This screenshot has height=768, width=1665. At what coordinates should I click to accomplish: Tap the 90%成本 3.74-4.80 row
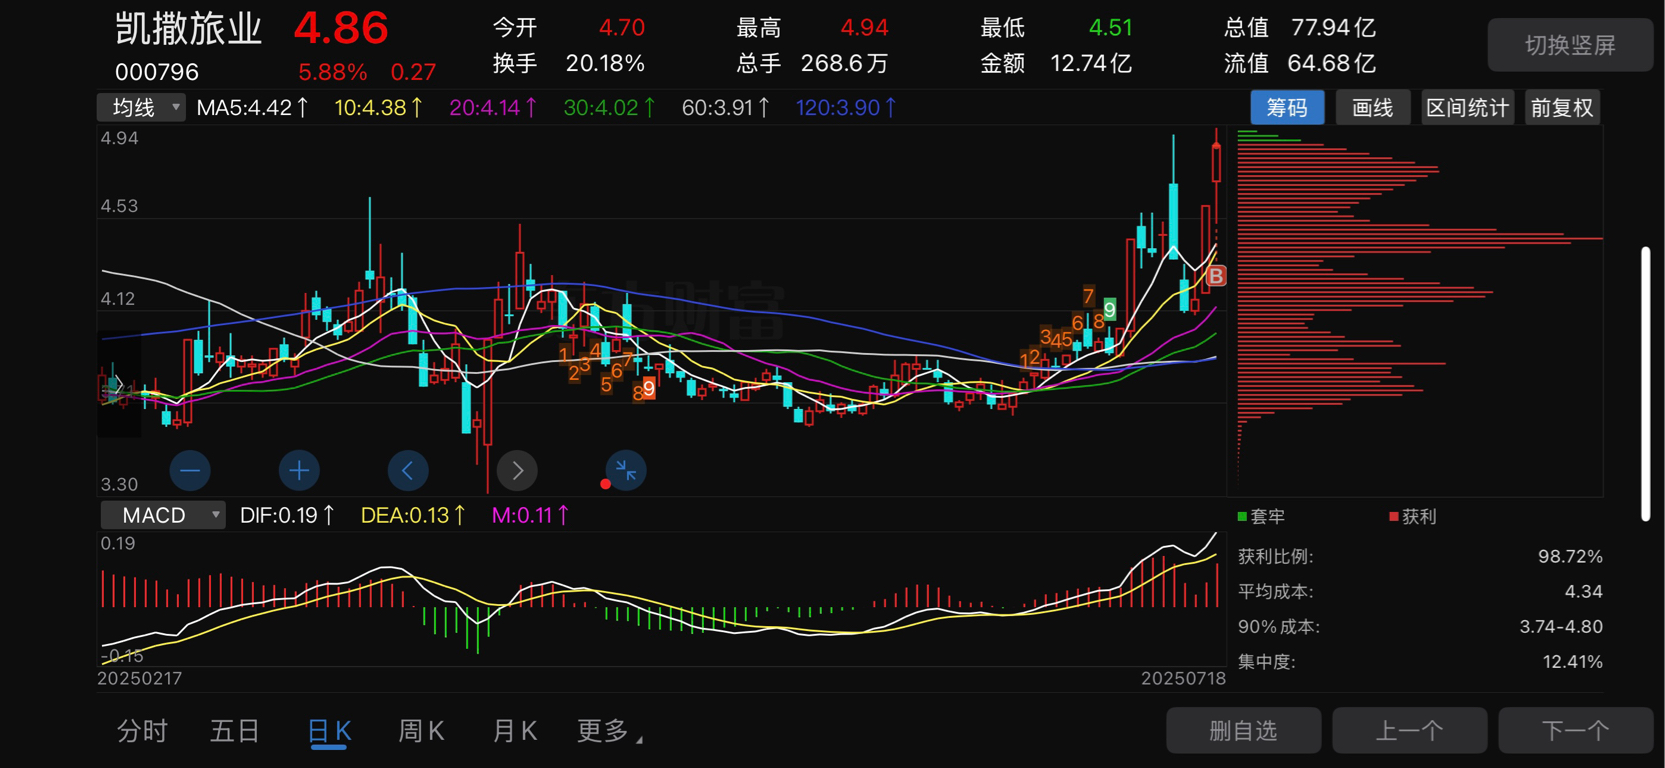[1420, 626]
